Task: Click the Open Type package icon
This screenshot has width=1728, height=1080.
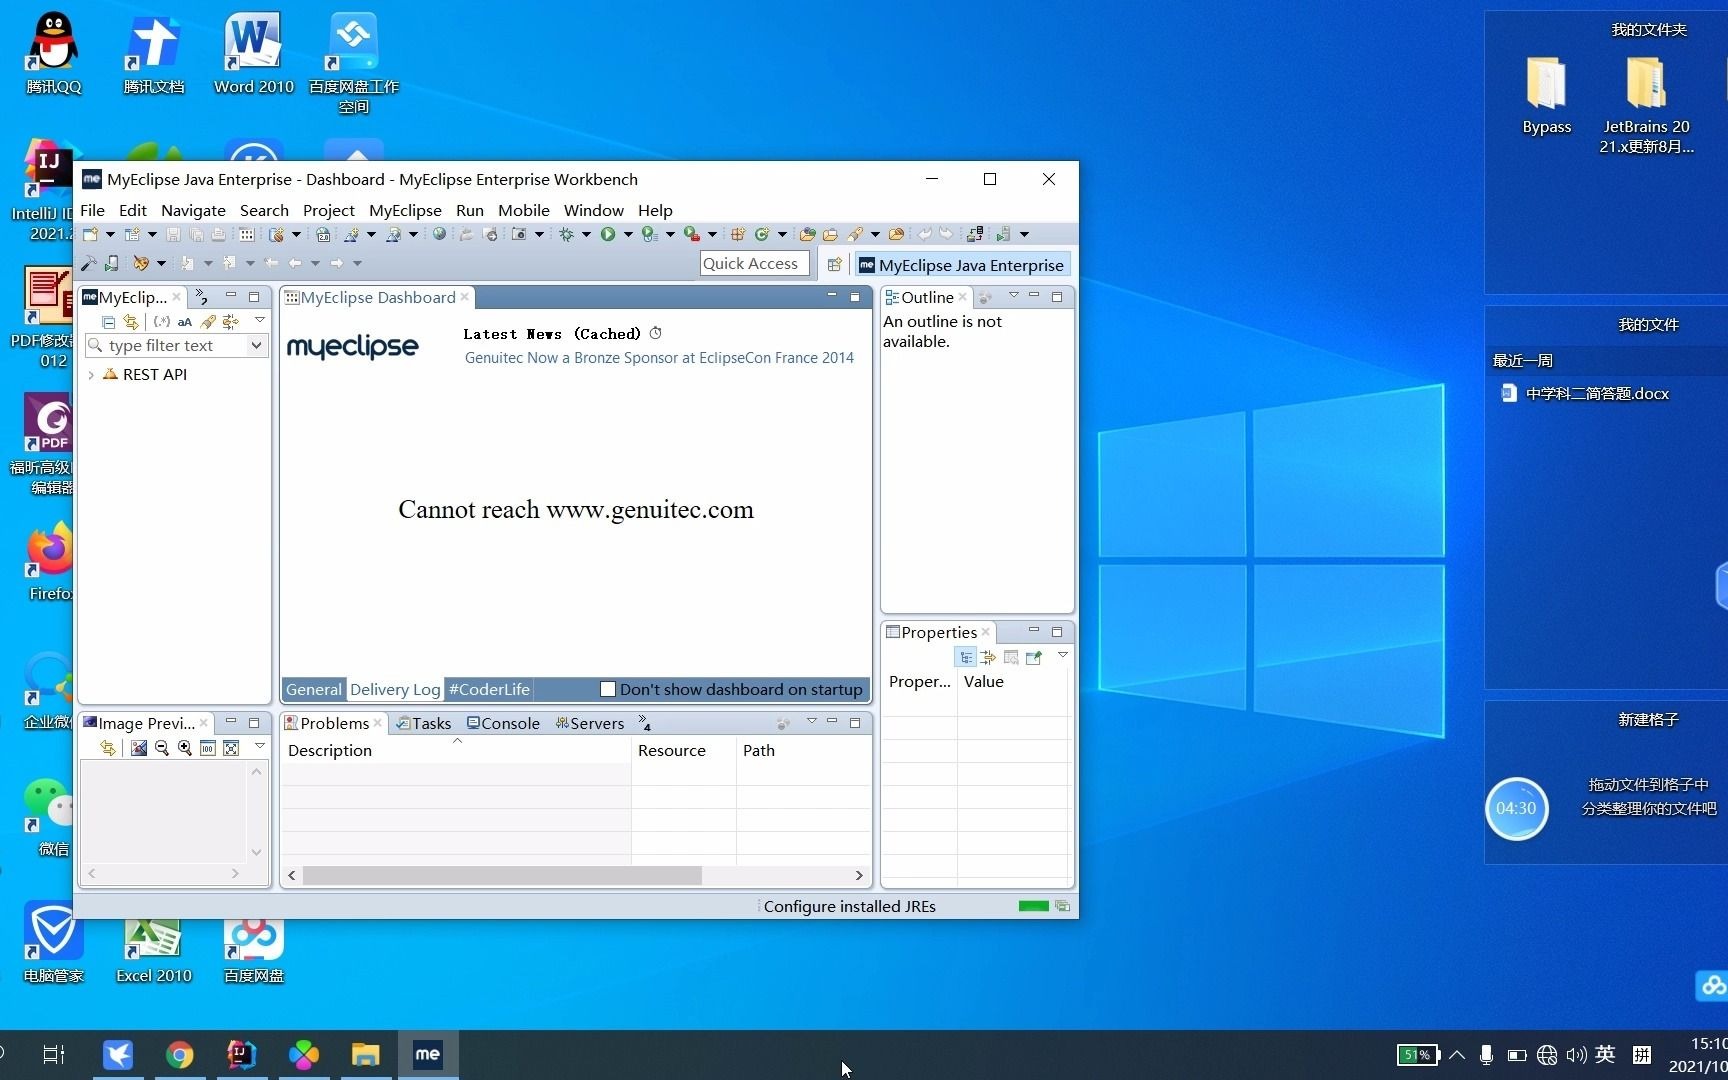Action: pyautogui.click(x=808, y=234)
